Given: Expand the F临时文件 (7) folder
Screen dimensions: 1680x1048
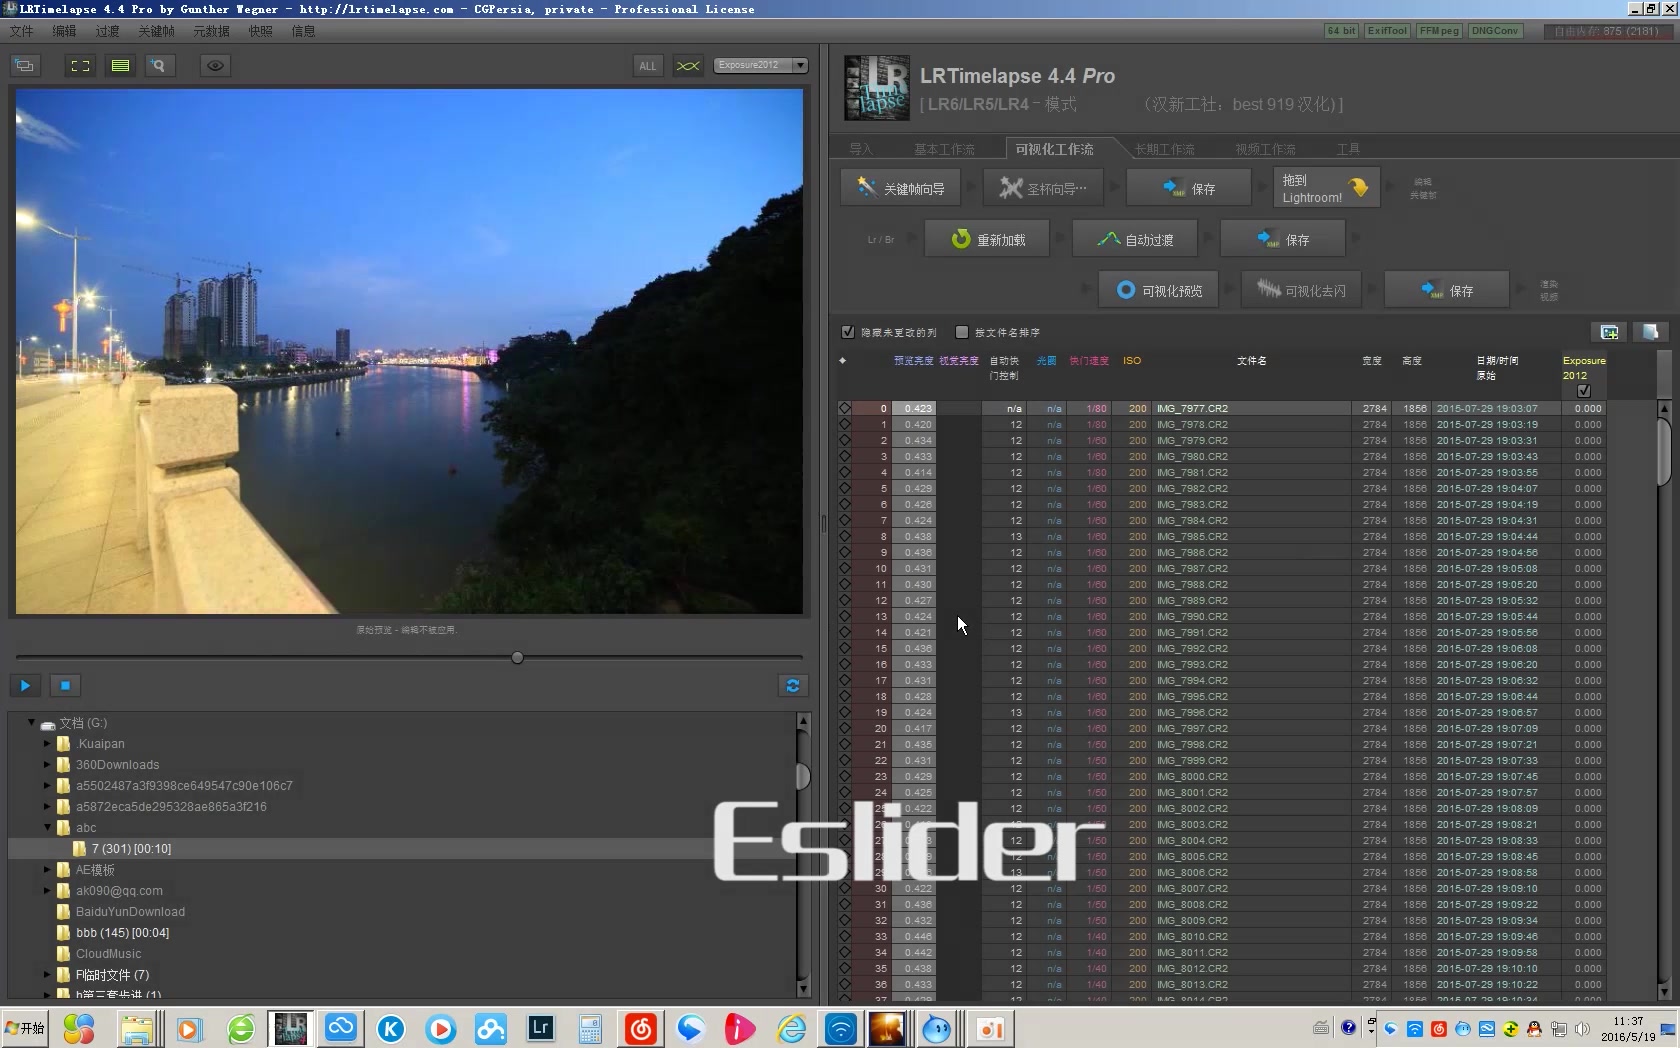Looking at the screenshot, I should (46, 974).
